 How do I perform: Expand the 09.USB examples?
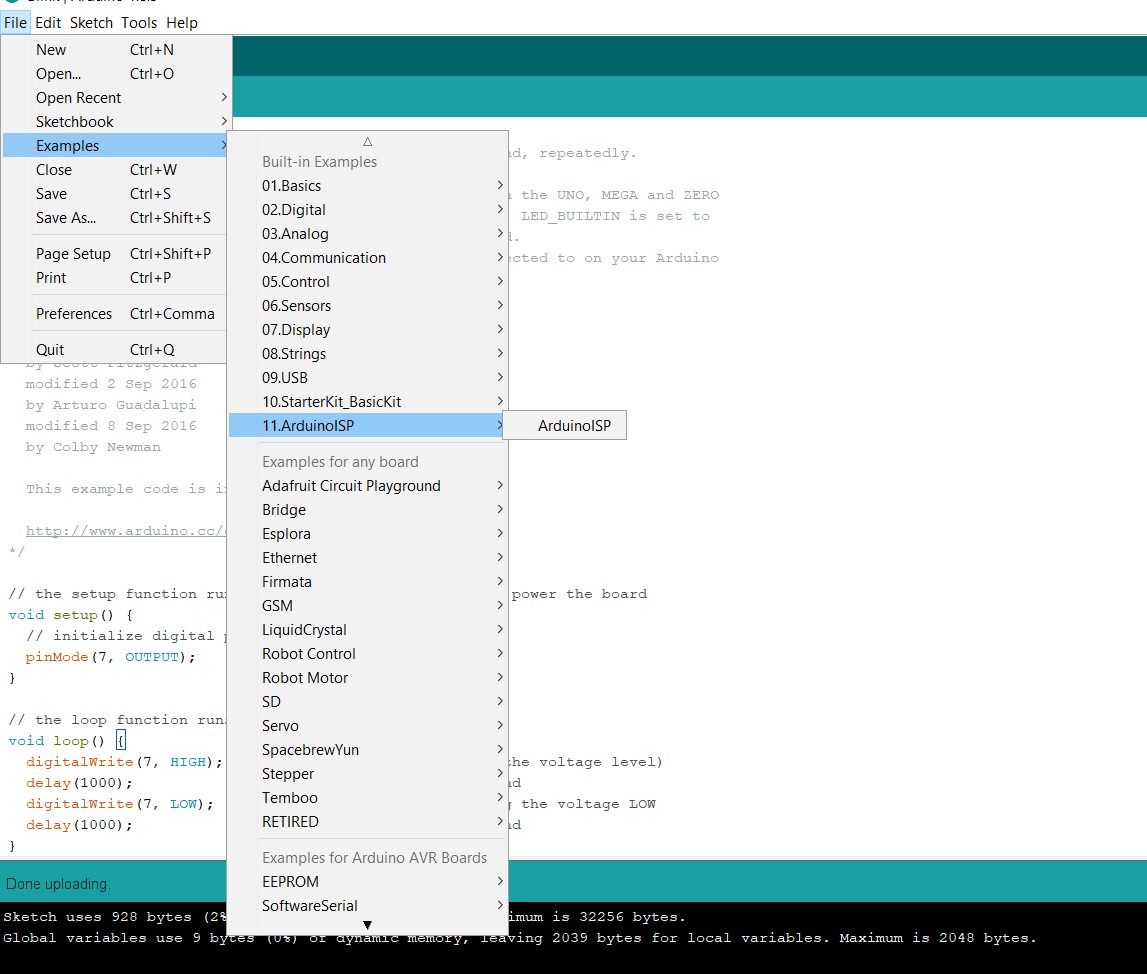tap(368, 378)
